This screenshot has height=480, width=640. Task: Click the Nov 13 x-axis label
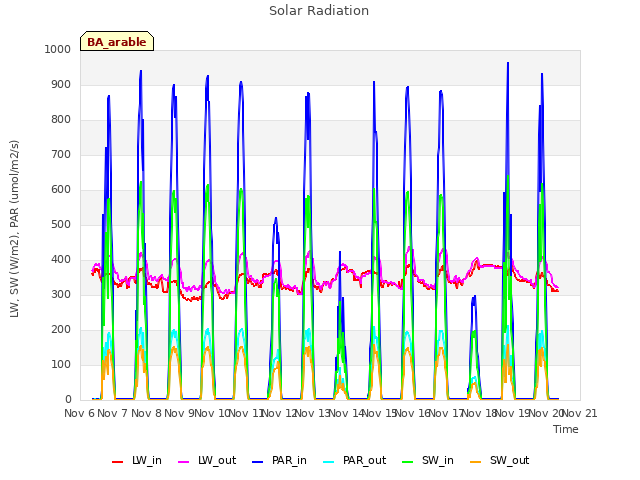312,413
